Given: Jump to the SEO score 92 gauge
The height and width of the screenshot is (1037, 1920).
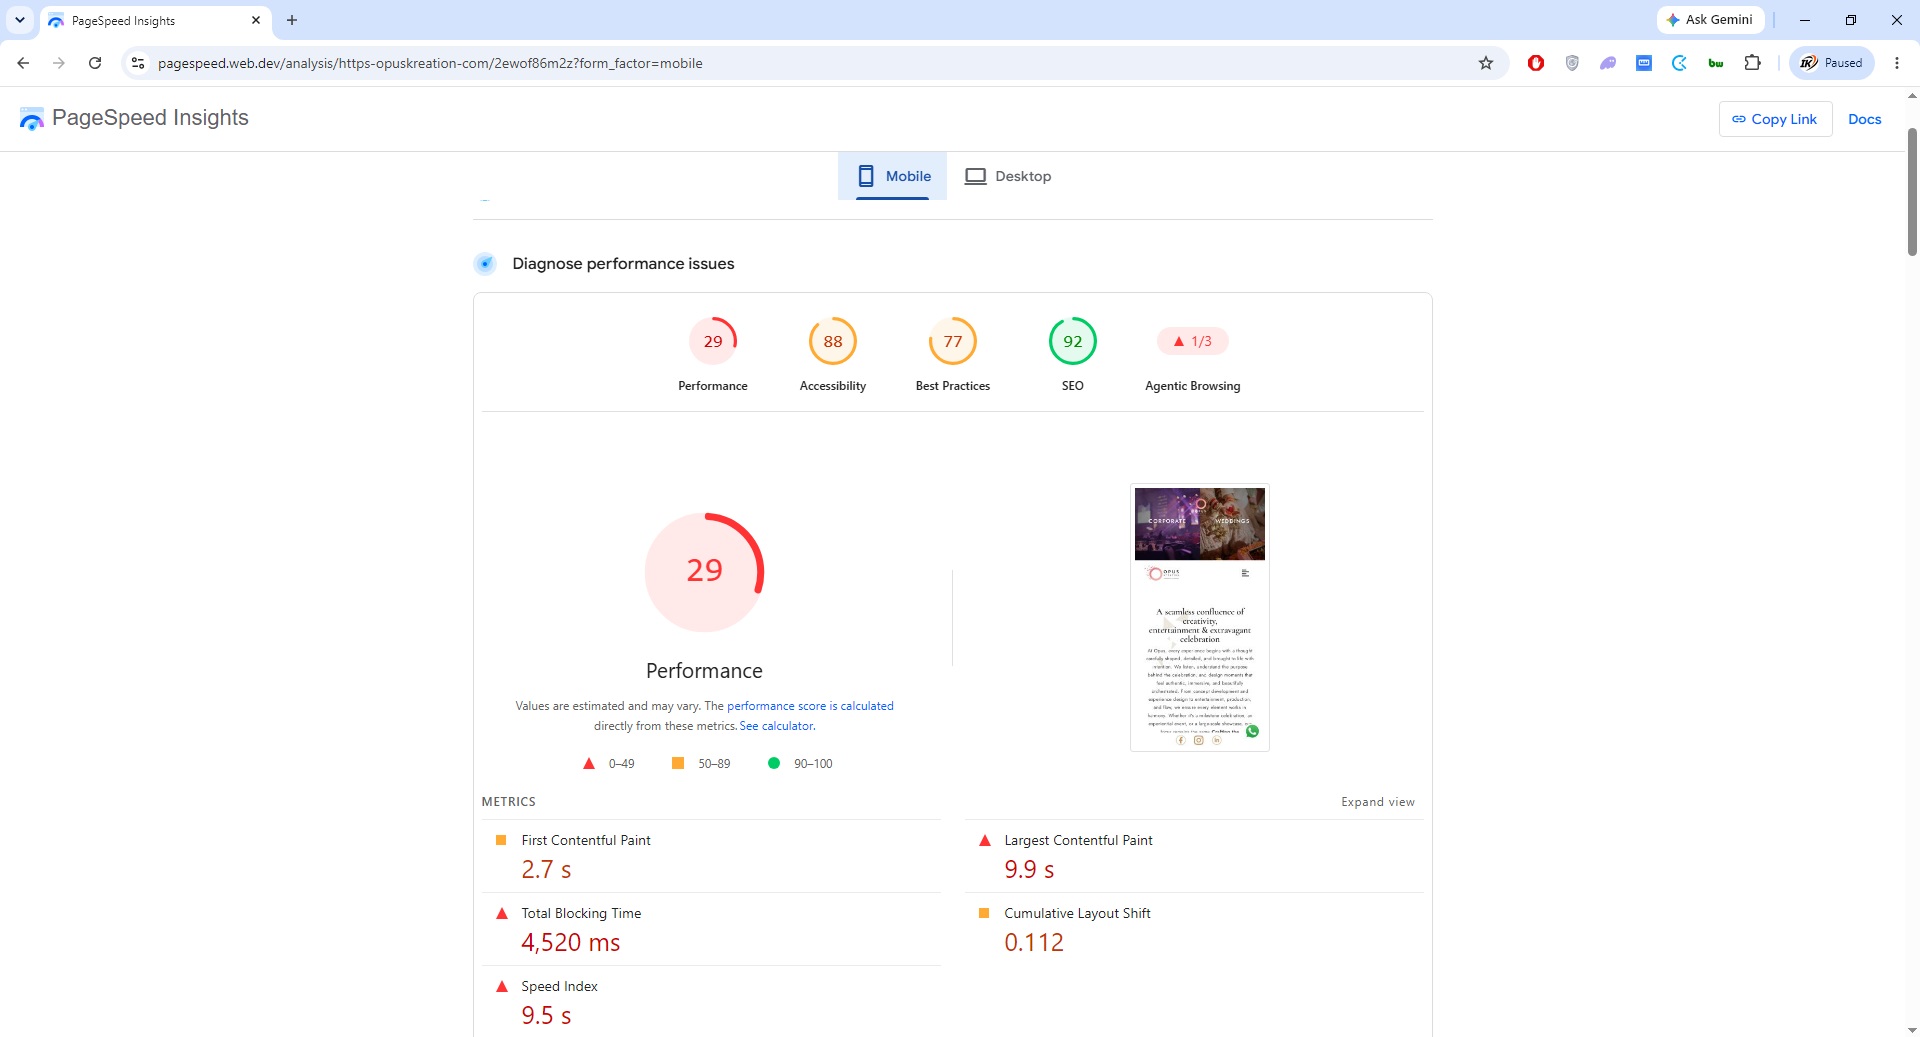Looking at the screenshot, I should pyautogui.click(x=1073, y=341).
